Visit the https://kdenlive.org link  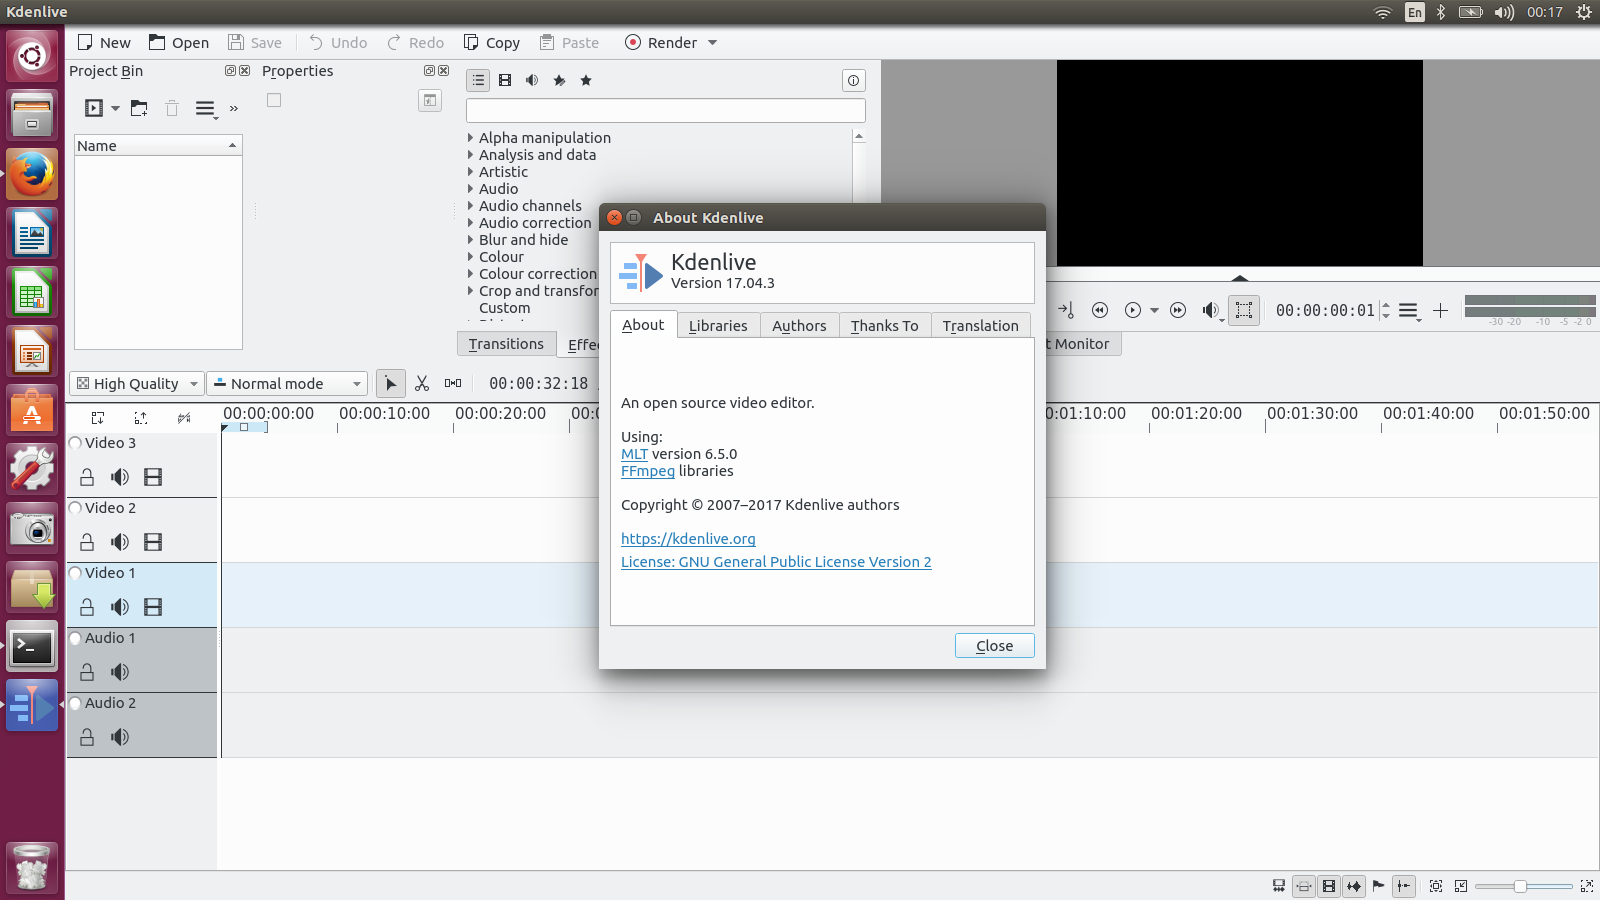coord(688,539)
